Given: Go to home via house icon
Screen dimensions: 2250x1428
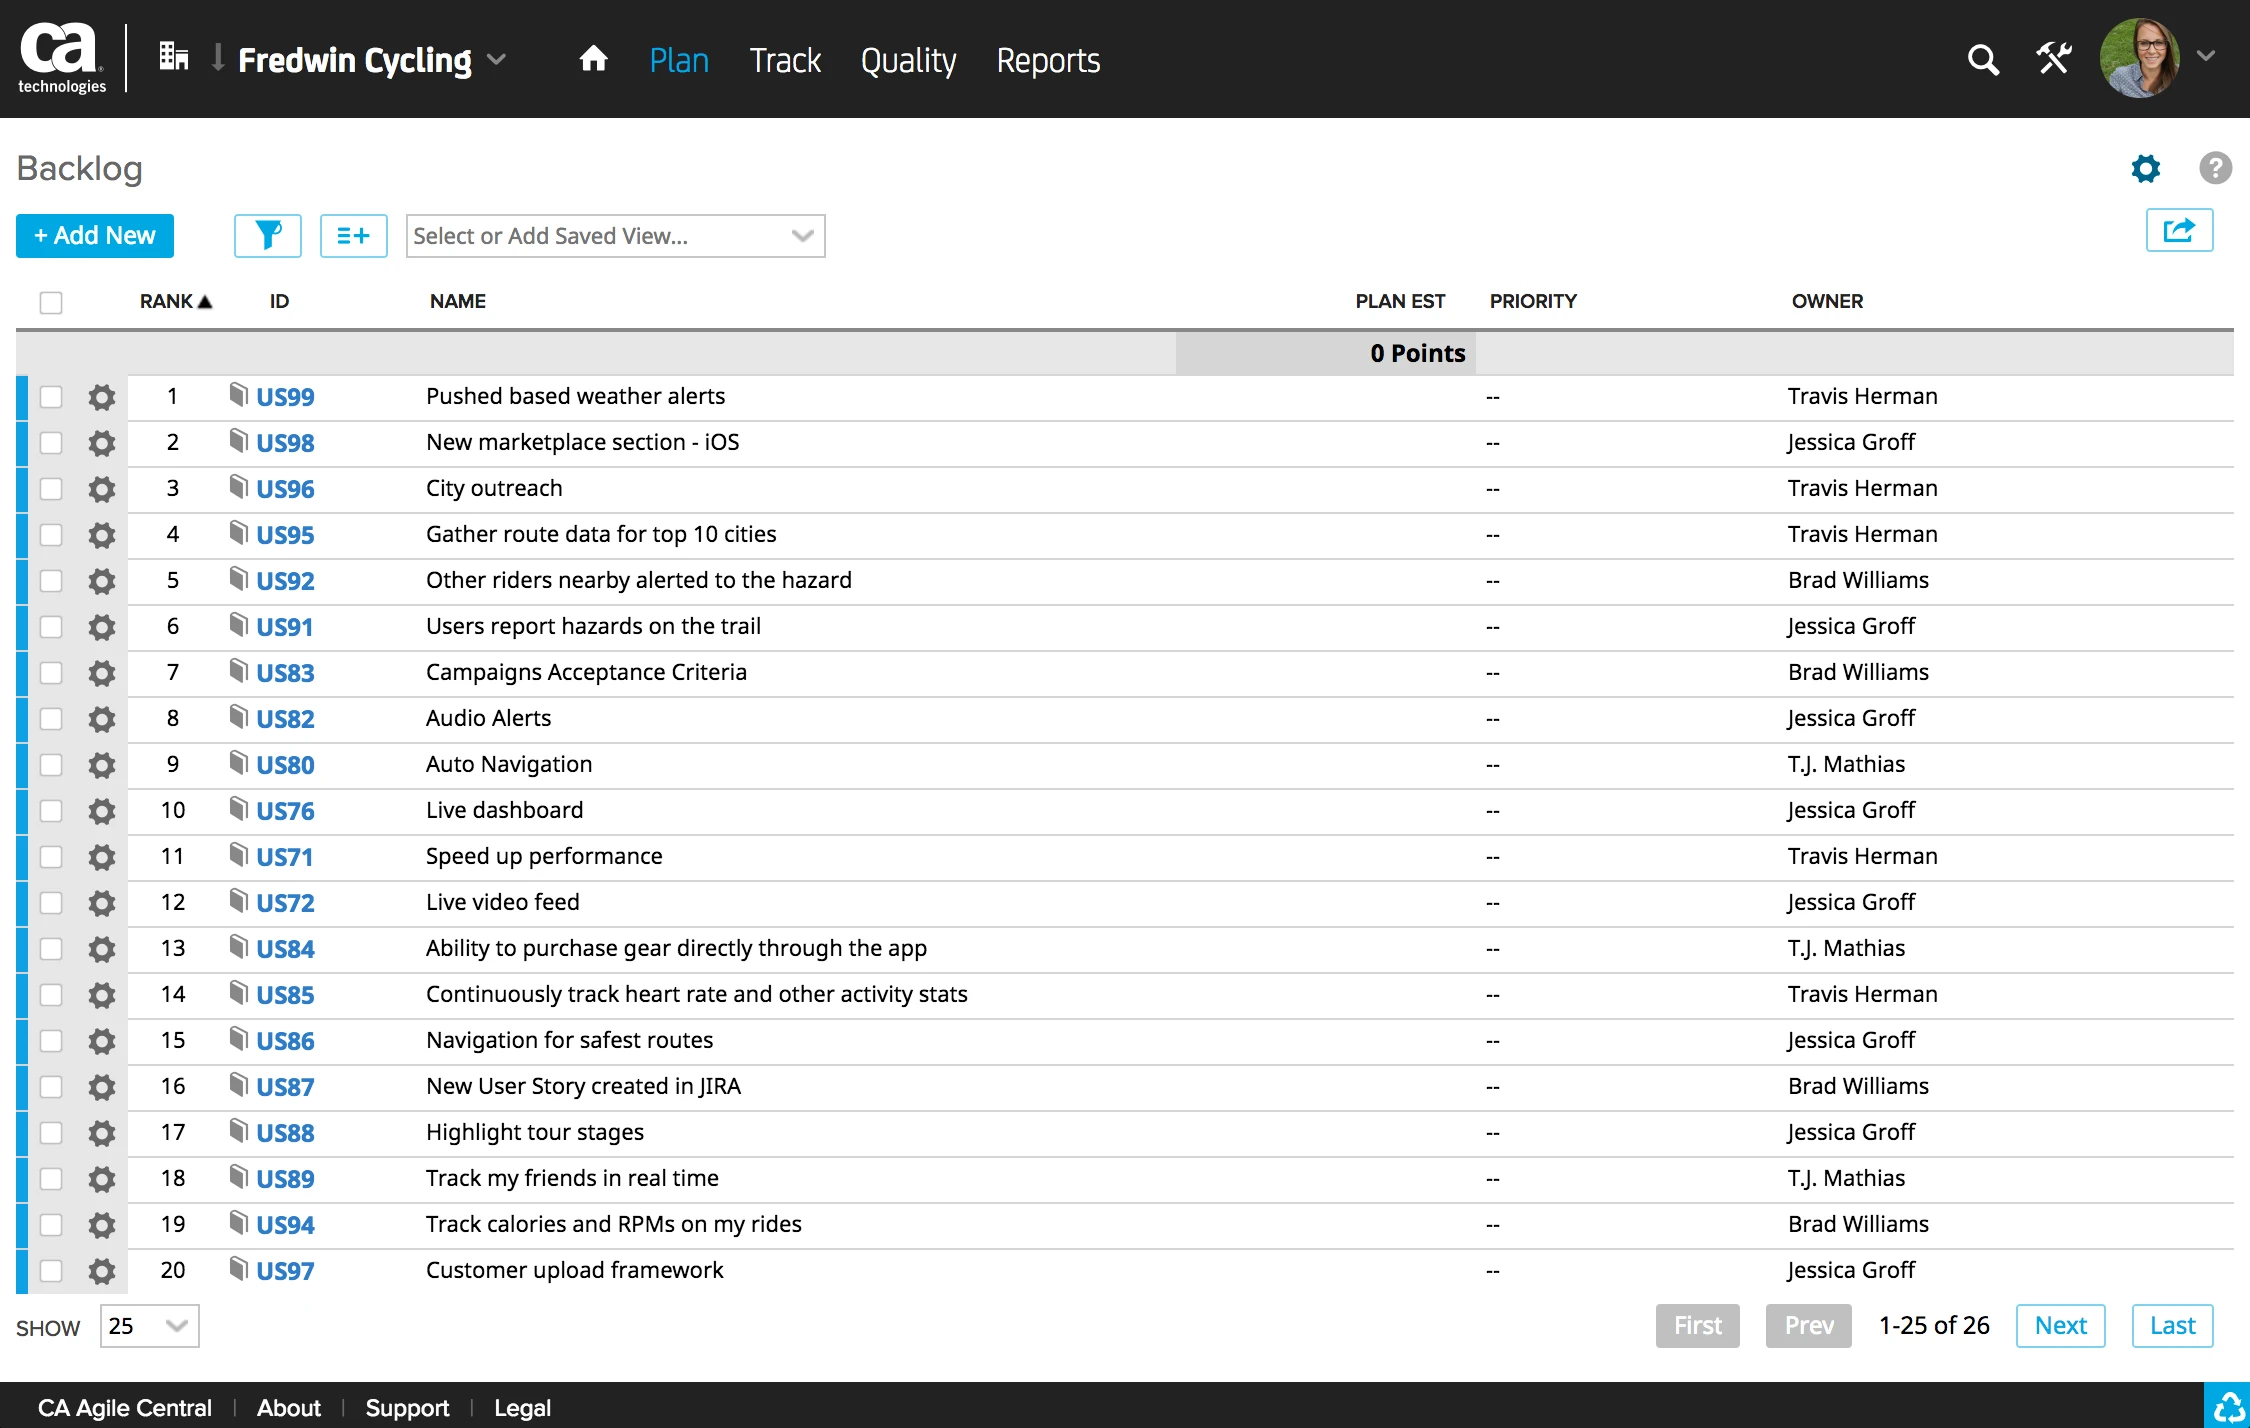Looking at the screenshot, I should click(593, 60).
